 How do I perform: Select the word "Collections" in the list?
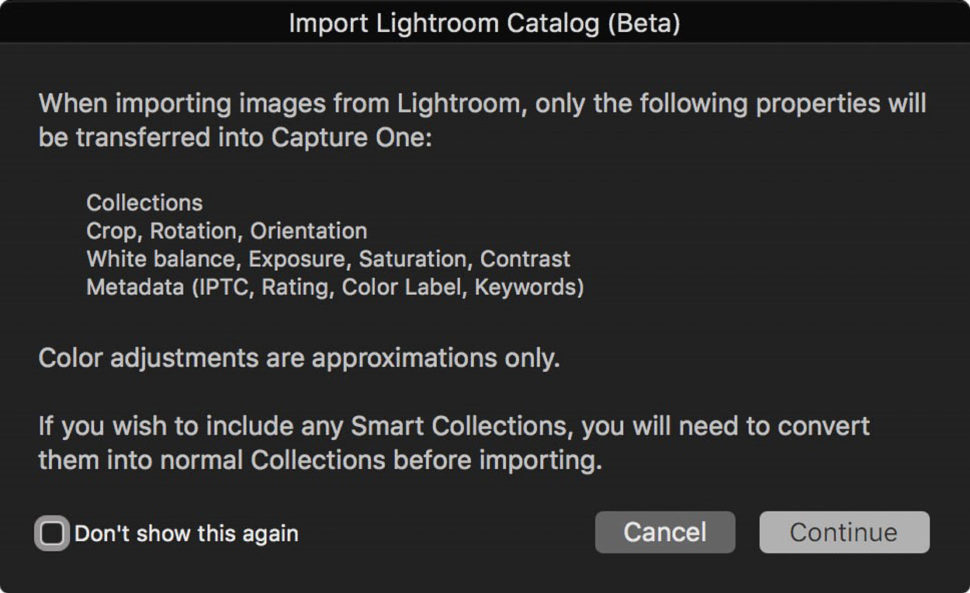pyautogui.click(x=144, y=202)
